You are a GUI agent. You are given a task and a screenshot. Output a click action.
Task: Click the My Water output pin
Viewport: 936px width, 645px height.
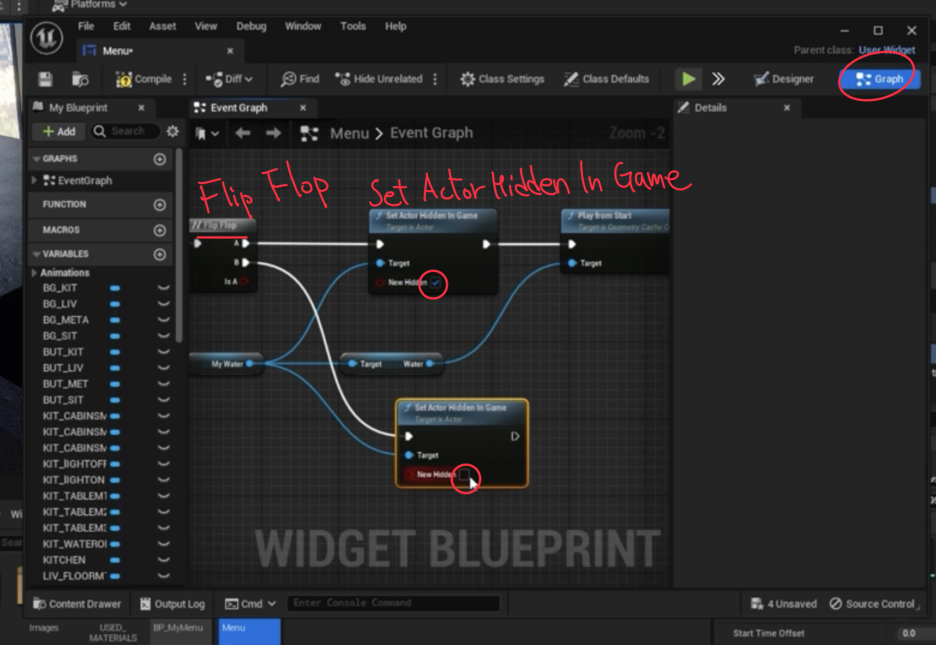(x=250, y=363)
